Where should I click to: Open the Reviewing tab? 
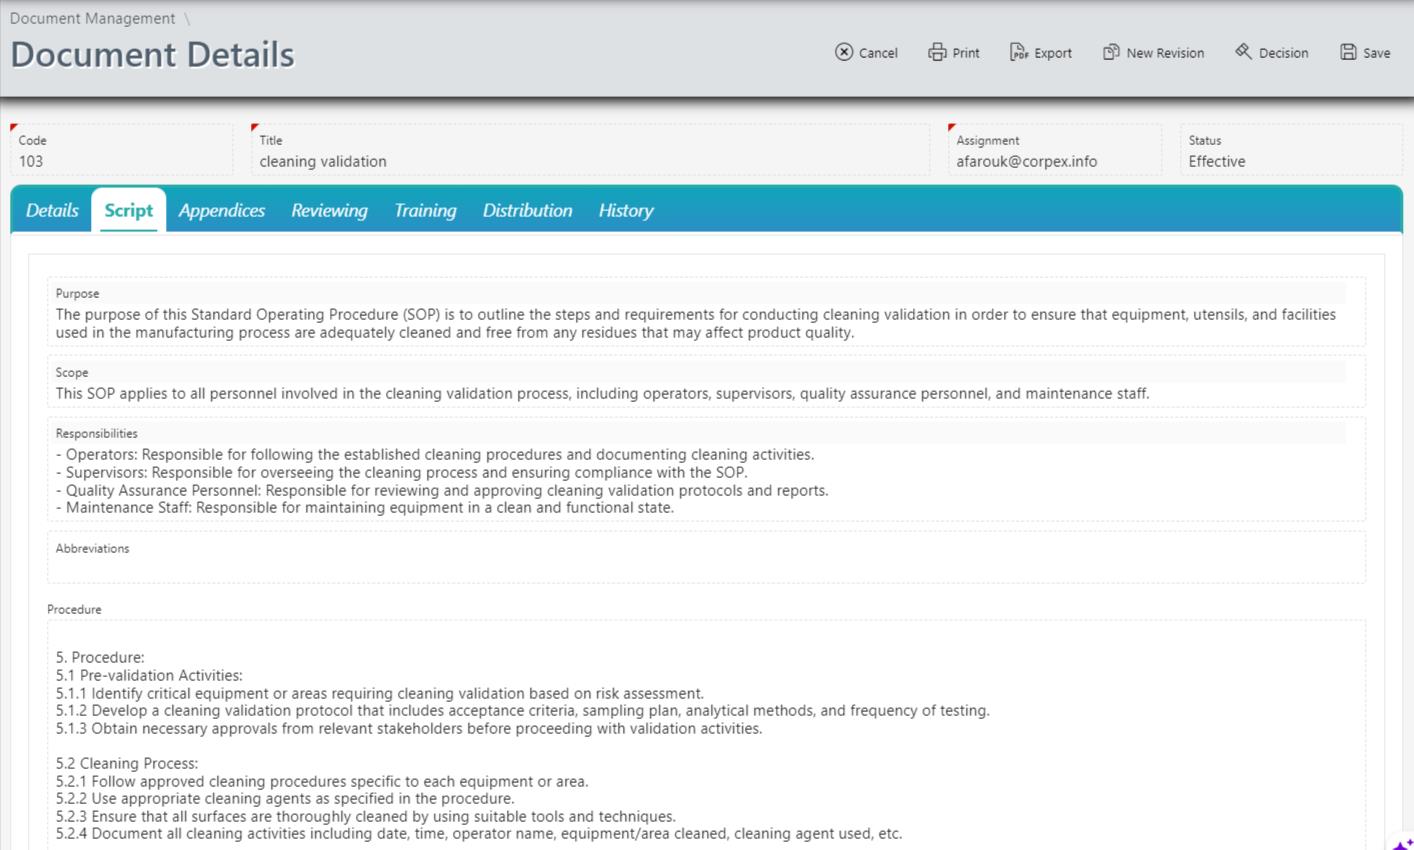point(329,210)
